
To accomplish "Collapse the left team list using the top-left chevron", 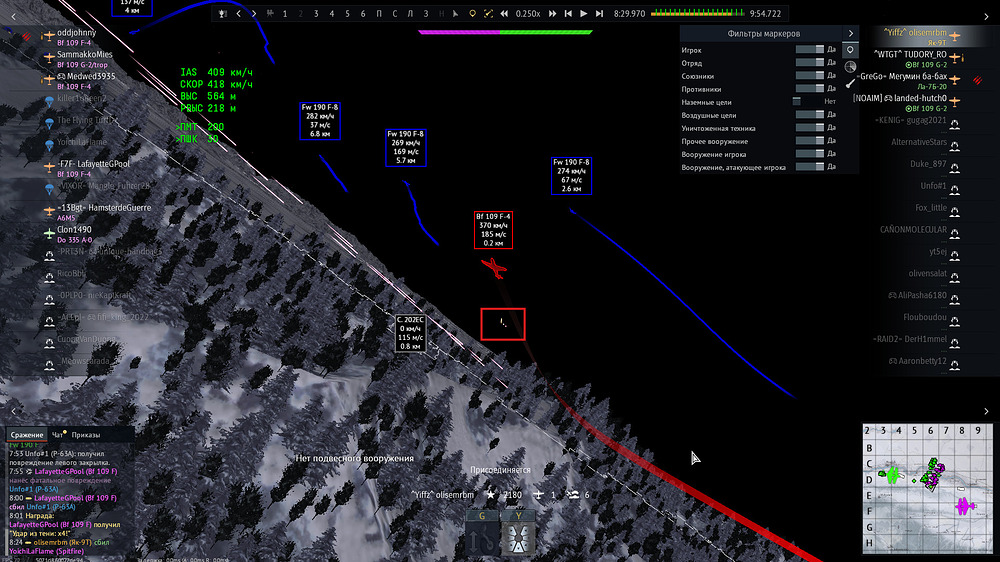I will pyautogui.click(x=13, y=17).
